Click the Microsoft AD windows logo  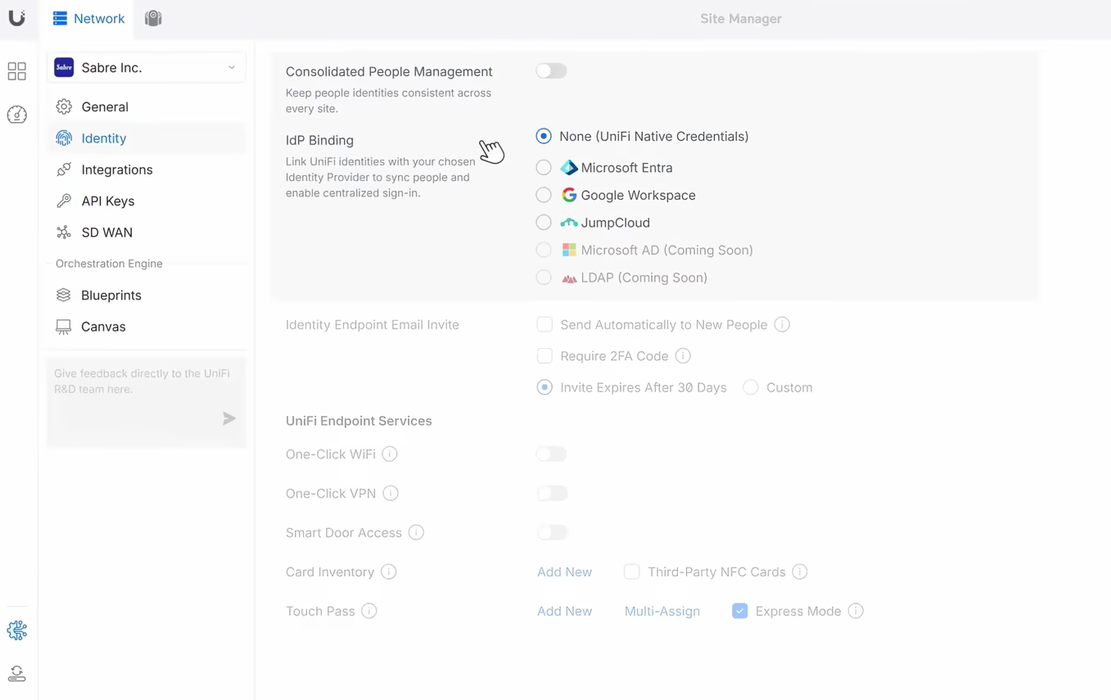click(x=569, y=250)
